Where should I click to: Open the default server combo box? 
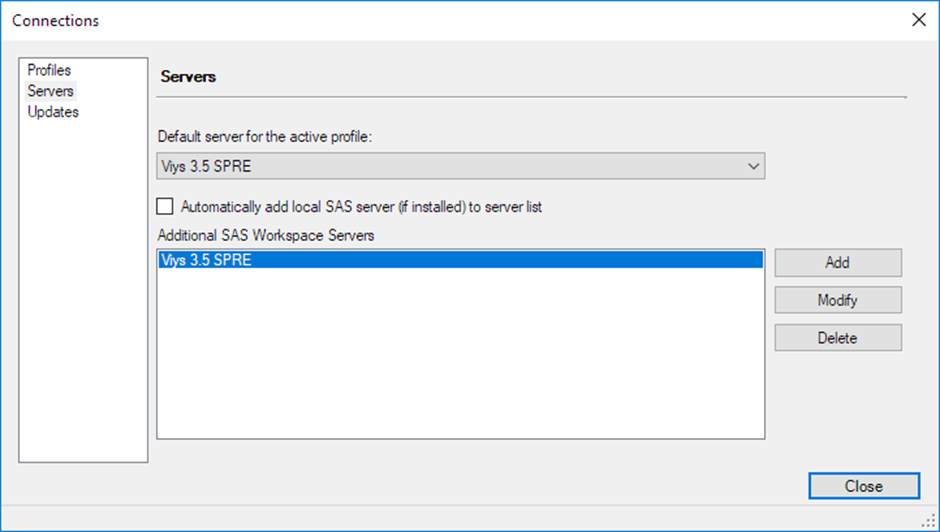450,166
